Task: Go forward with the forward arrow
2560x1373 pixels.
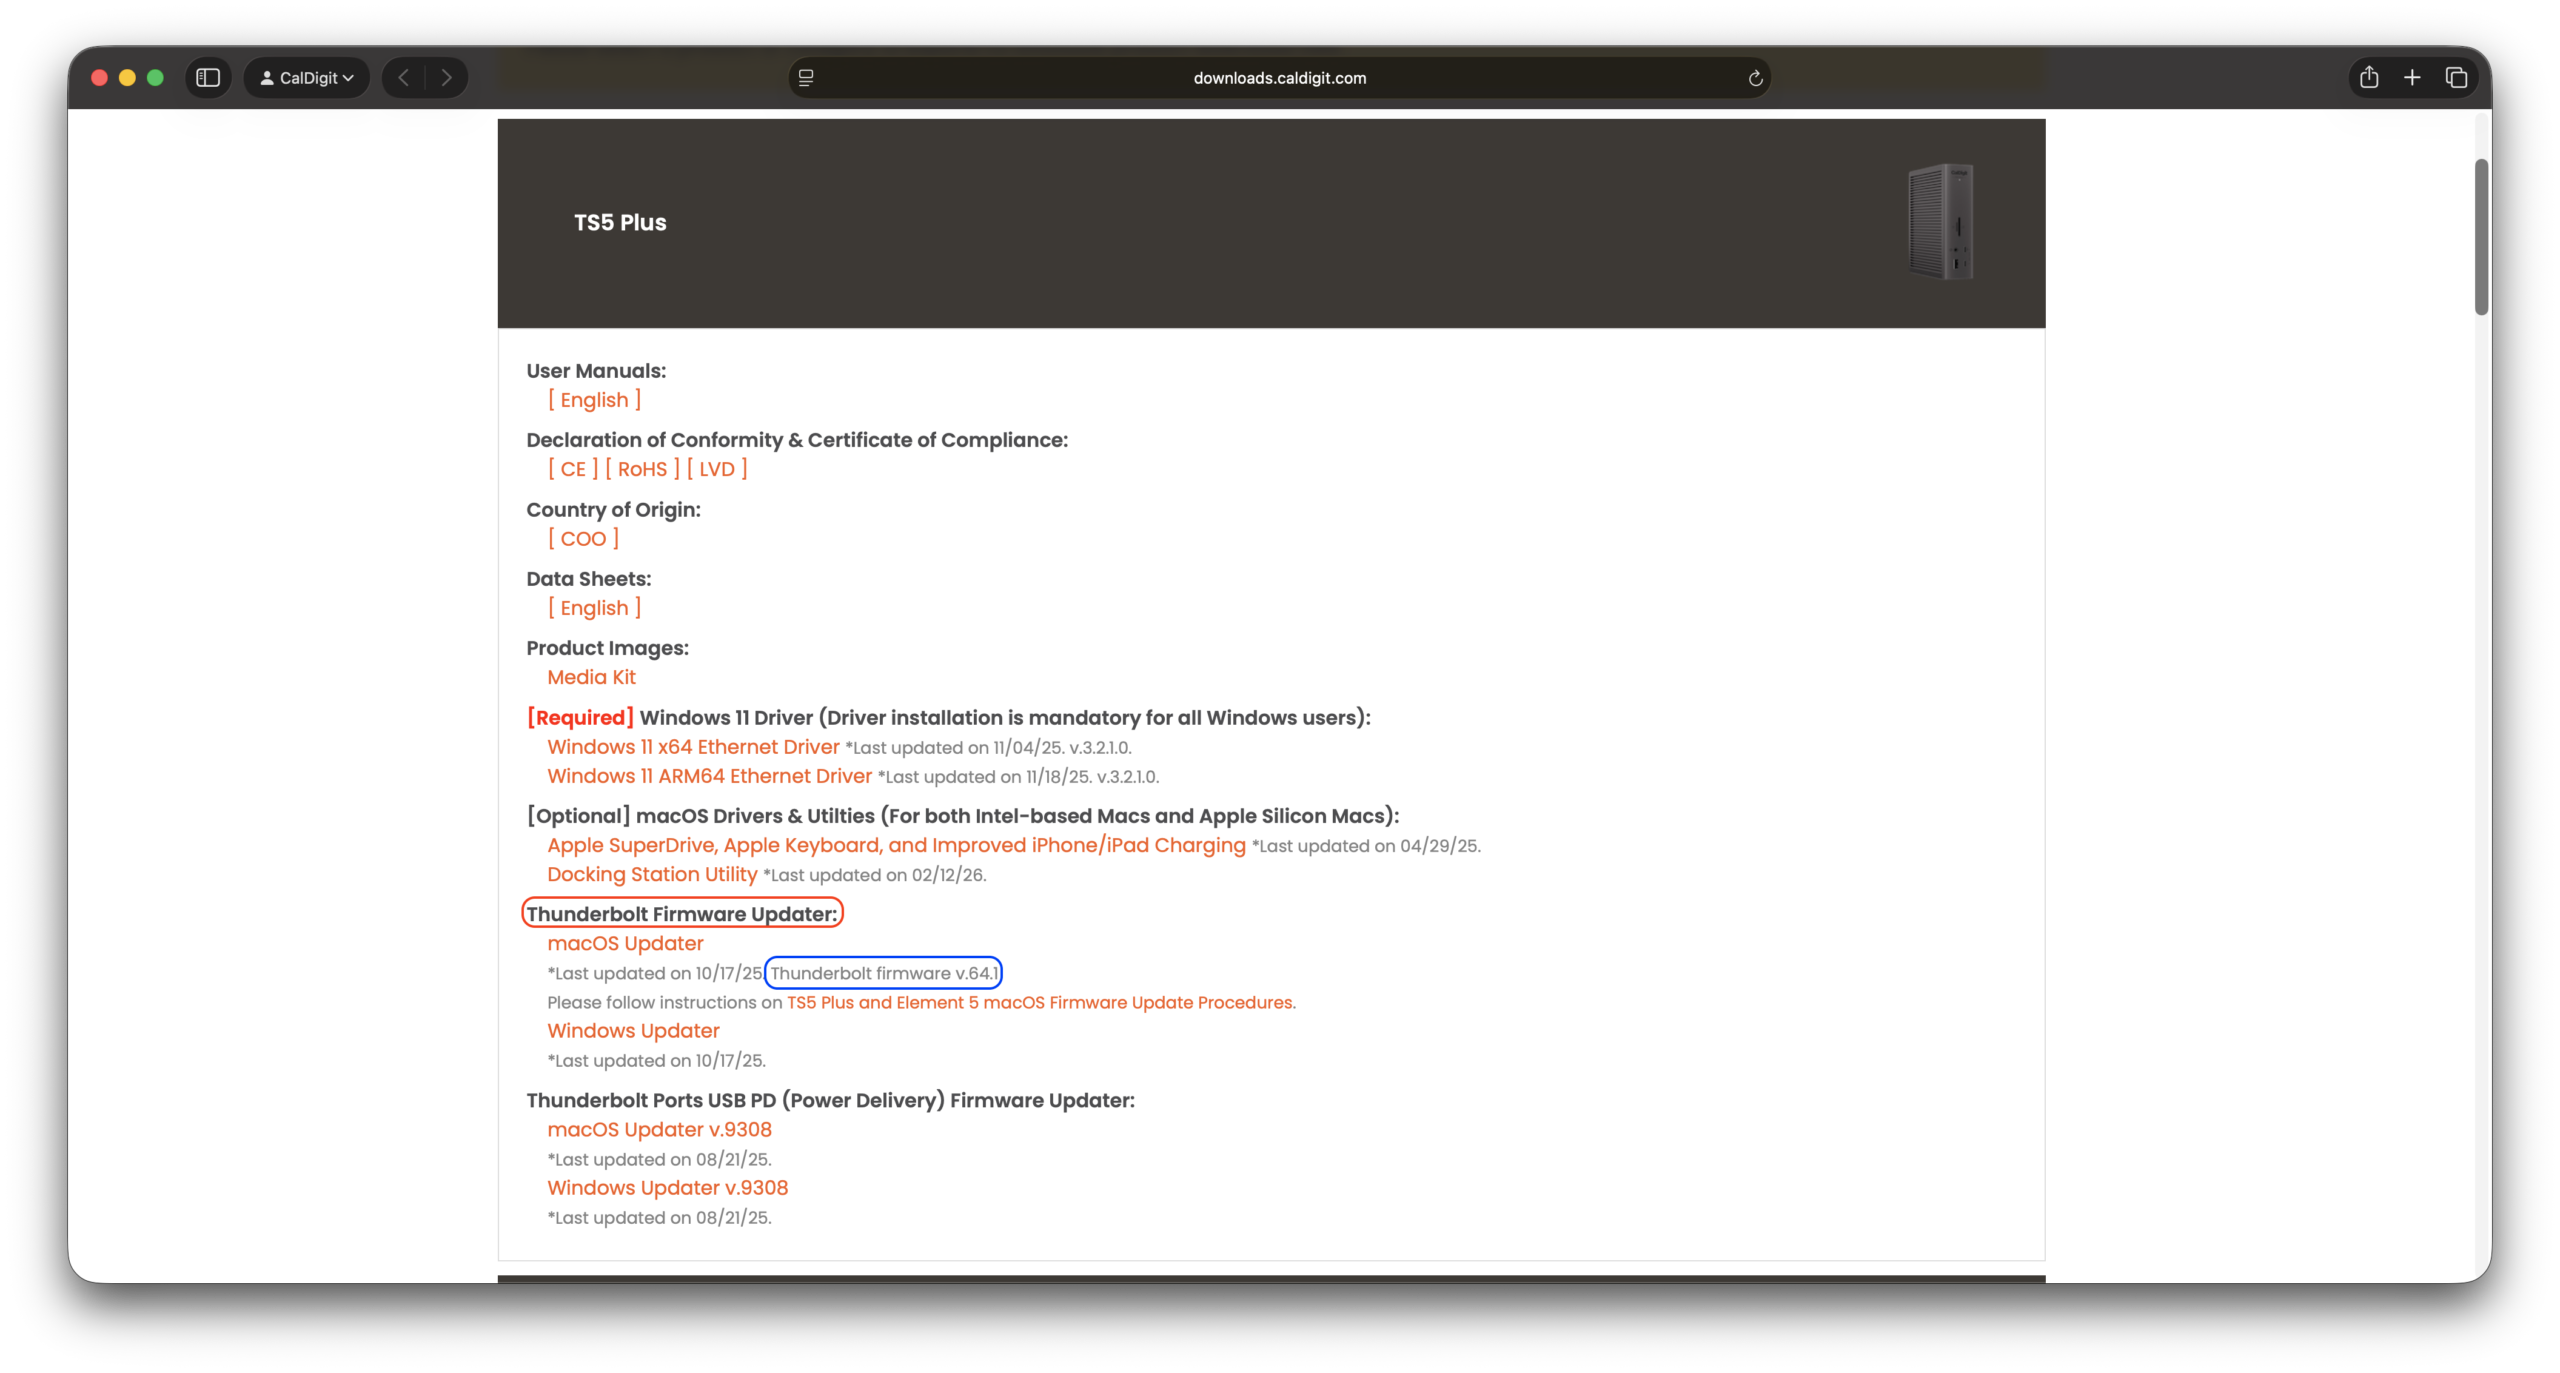Action: 446,78
